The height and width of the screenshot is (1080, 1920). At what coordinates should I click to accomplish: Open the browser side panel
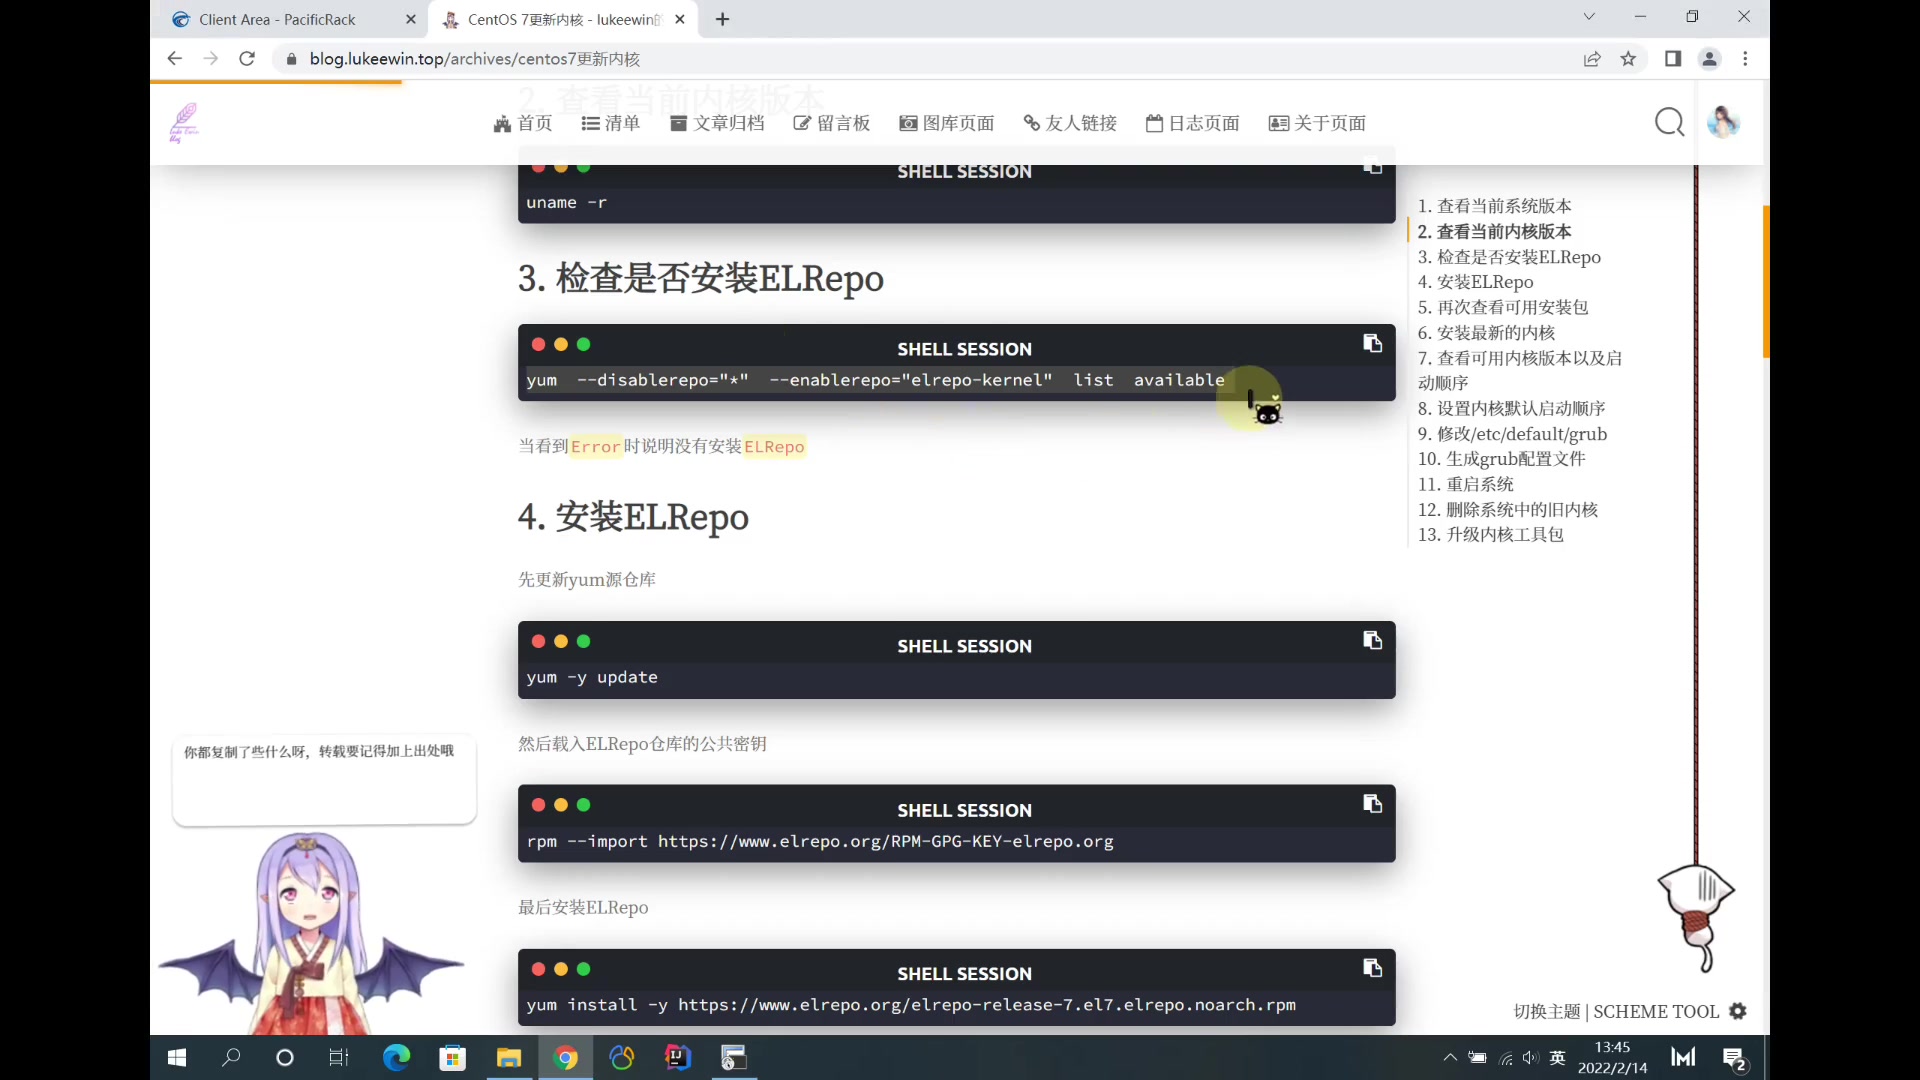click(1673, 59)
